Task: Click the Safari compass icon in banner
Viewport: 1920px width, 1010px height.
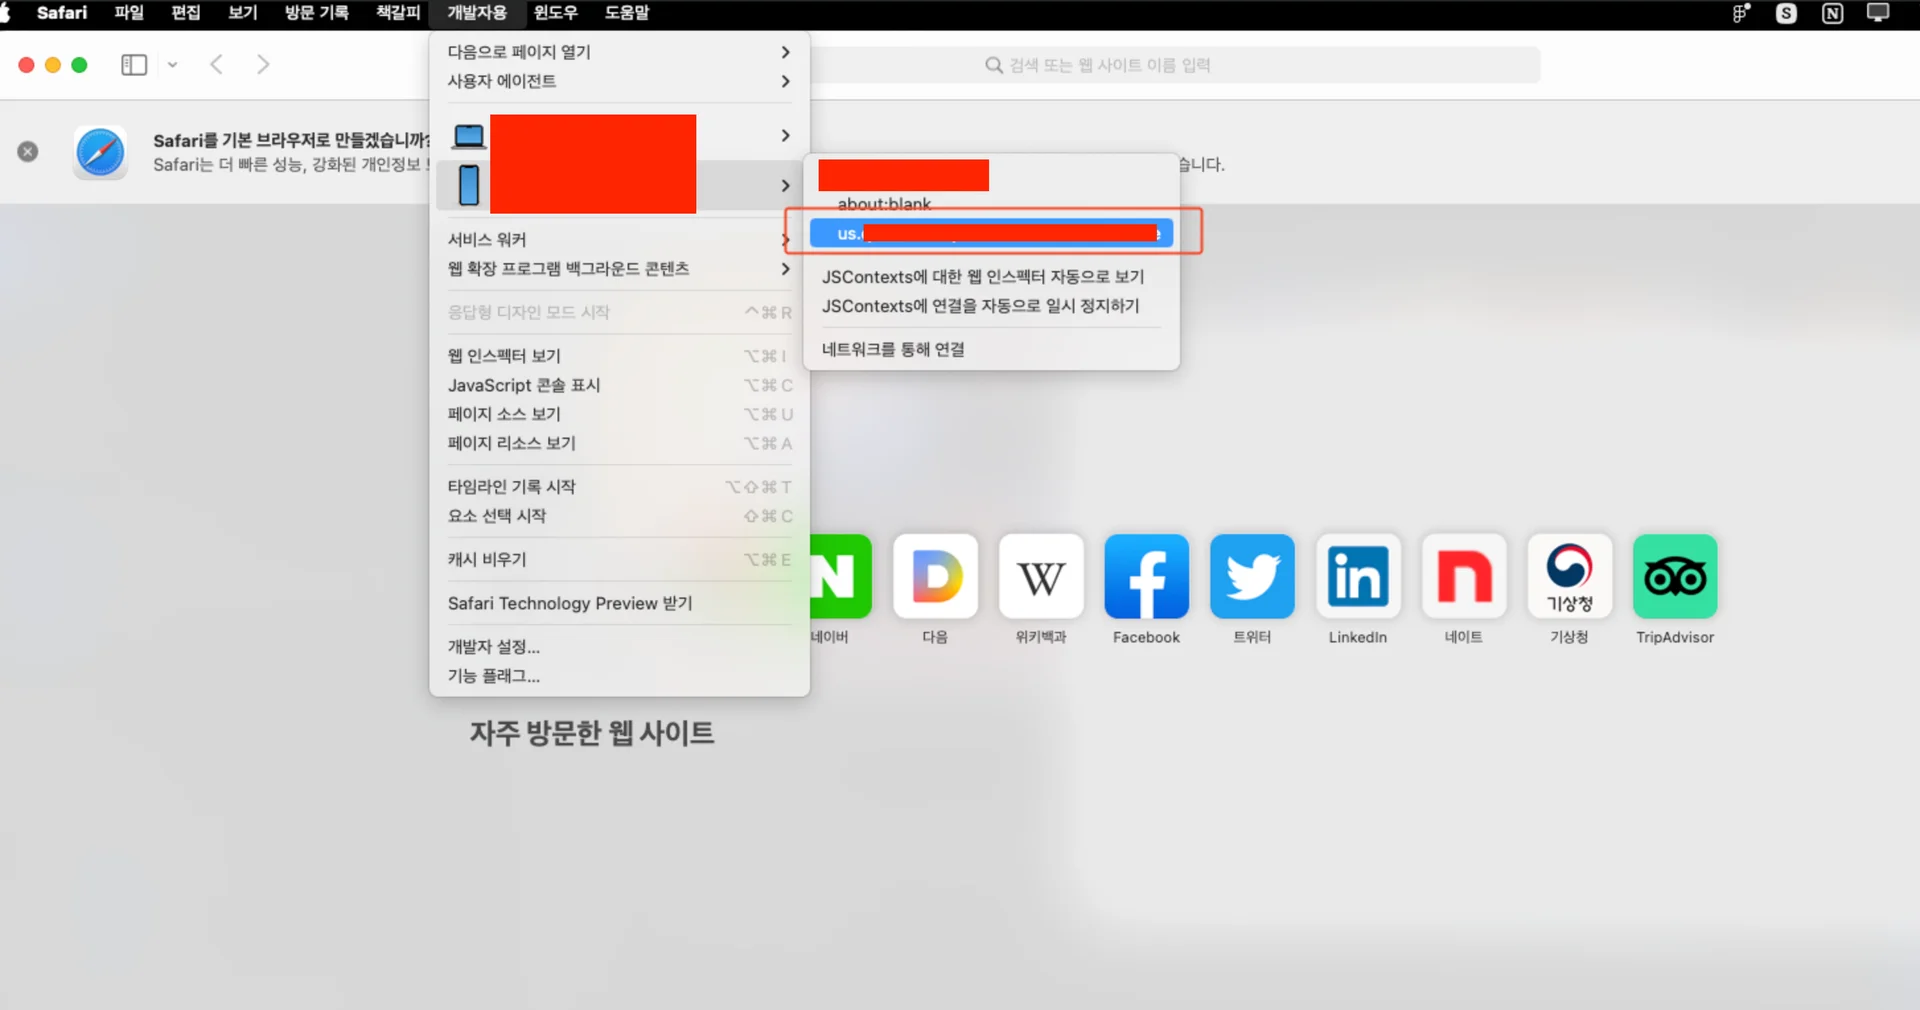Action: 100,152
